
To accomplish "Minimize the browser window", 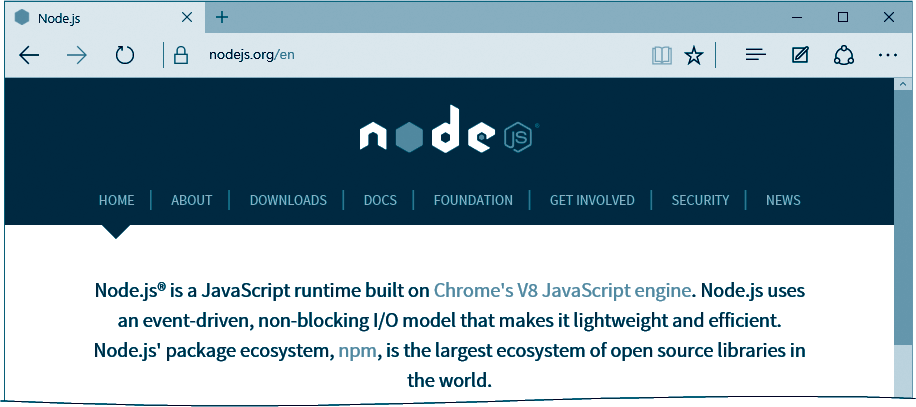I will (797, 18).
